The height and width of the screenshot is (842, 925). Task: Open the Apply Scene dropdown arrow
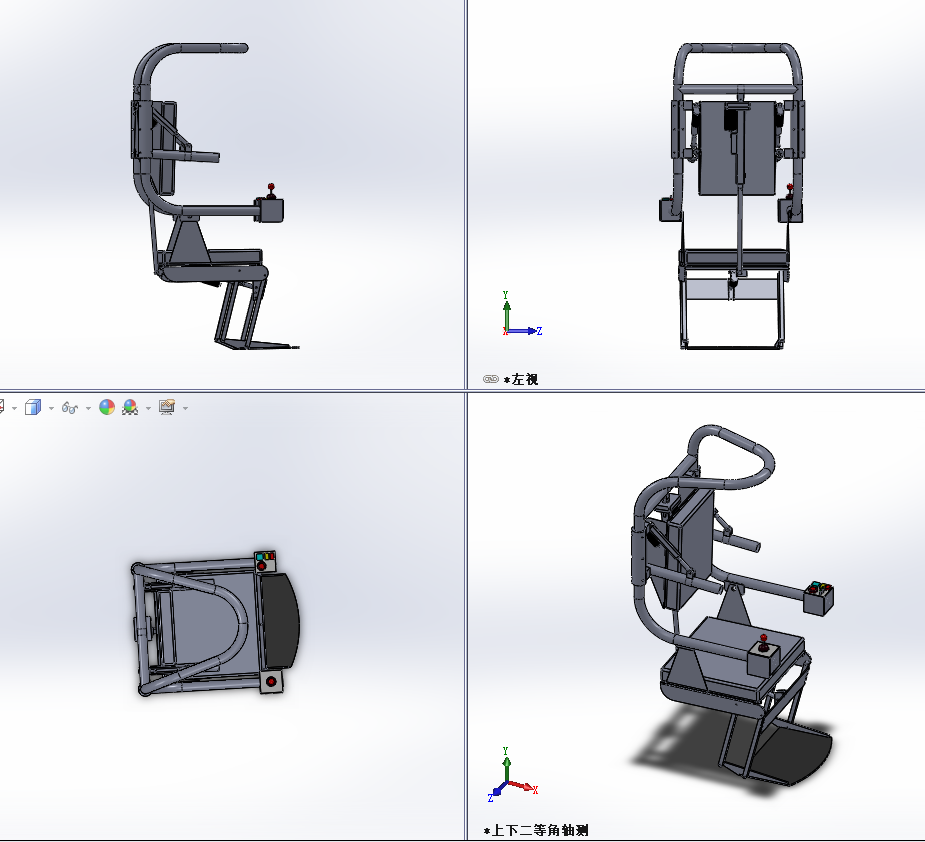coord(148,408)
